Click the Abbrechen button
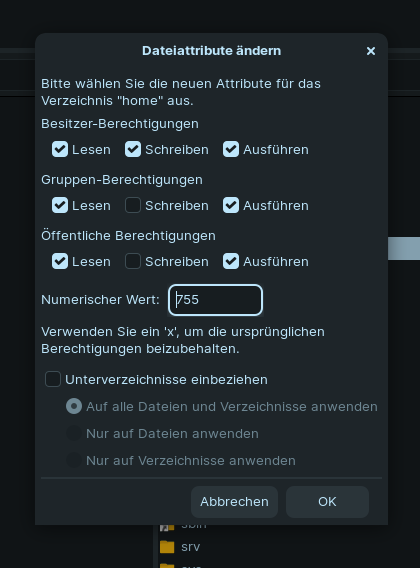The width and height of the screenshot is (420, 568). (x=234, y=502)
